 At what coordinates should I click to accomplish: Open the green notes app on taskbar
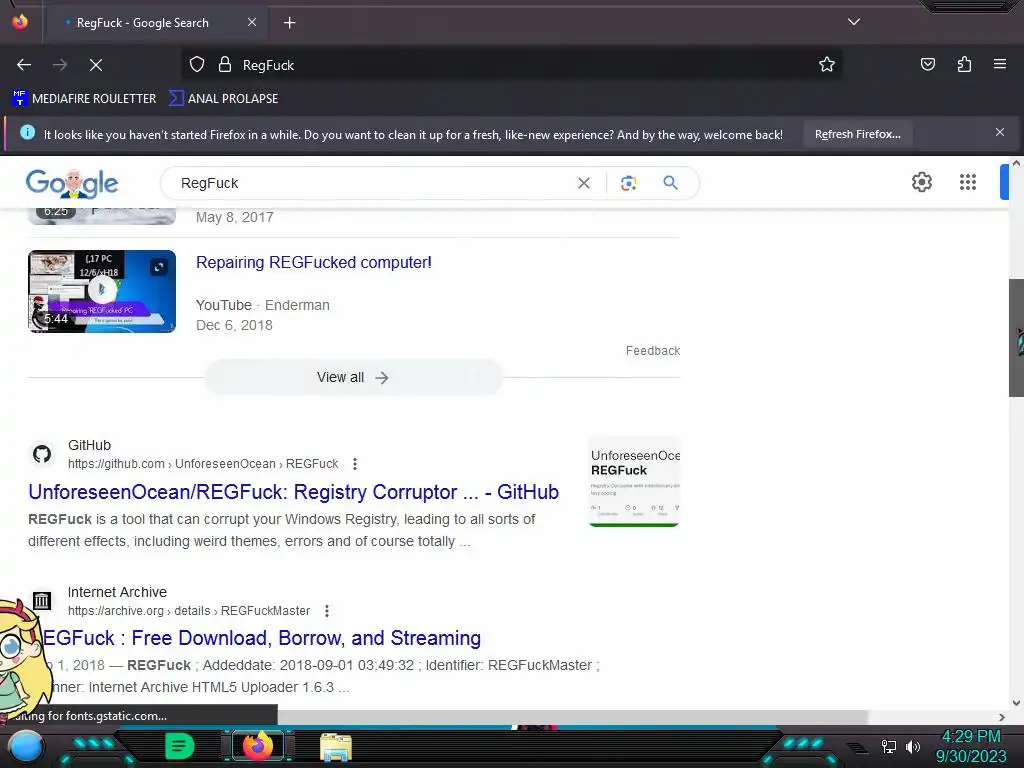(180, 746)
